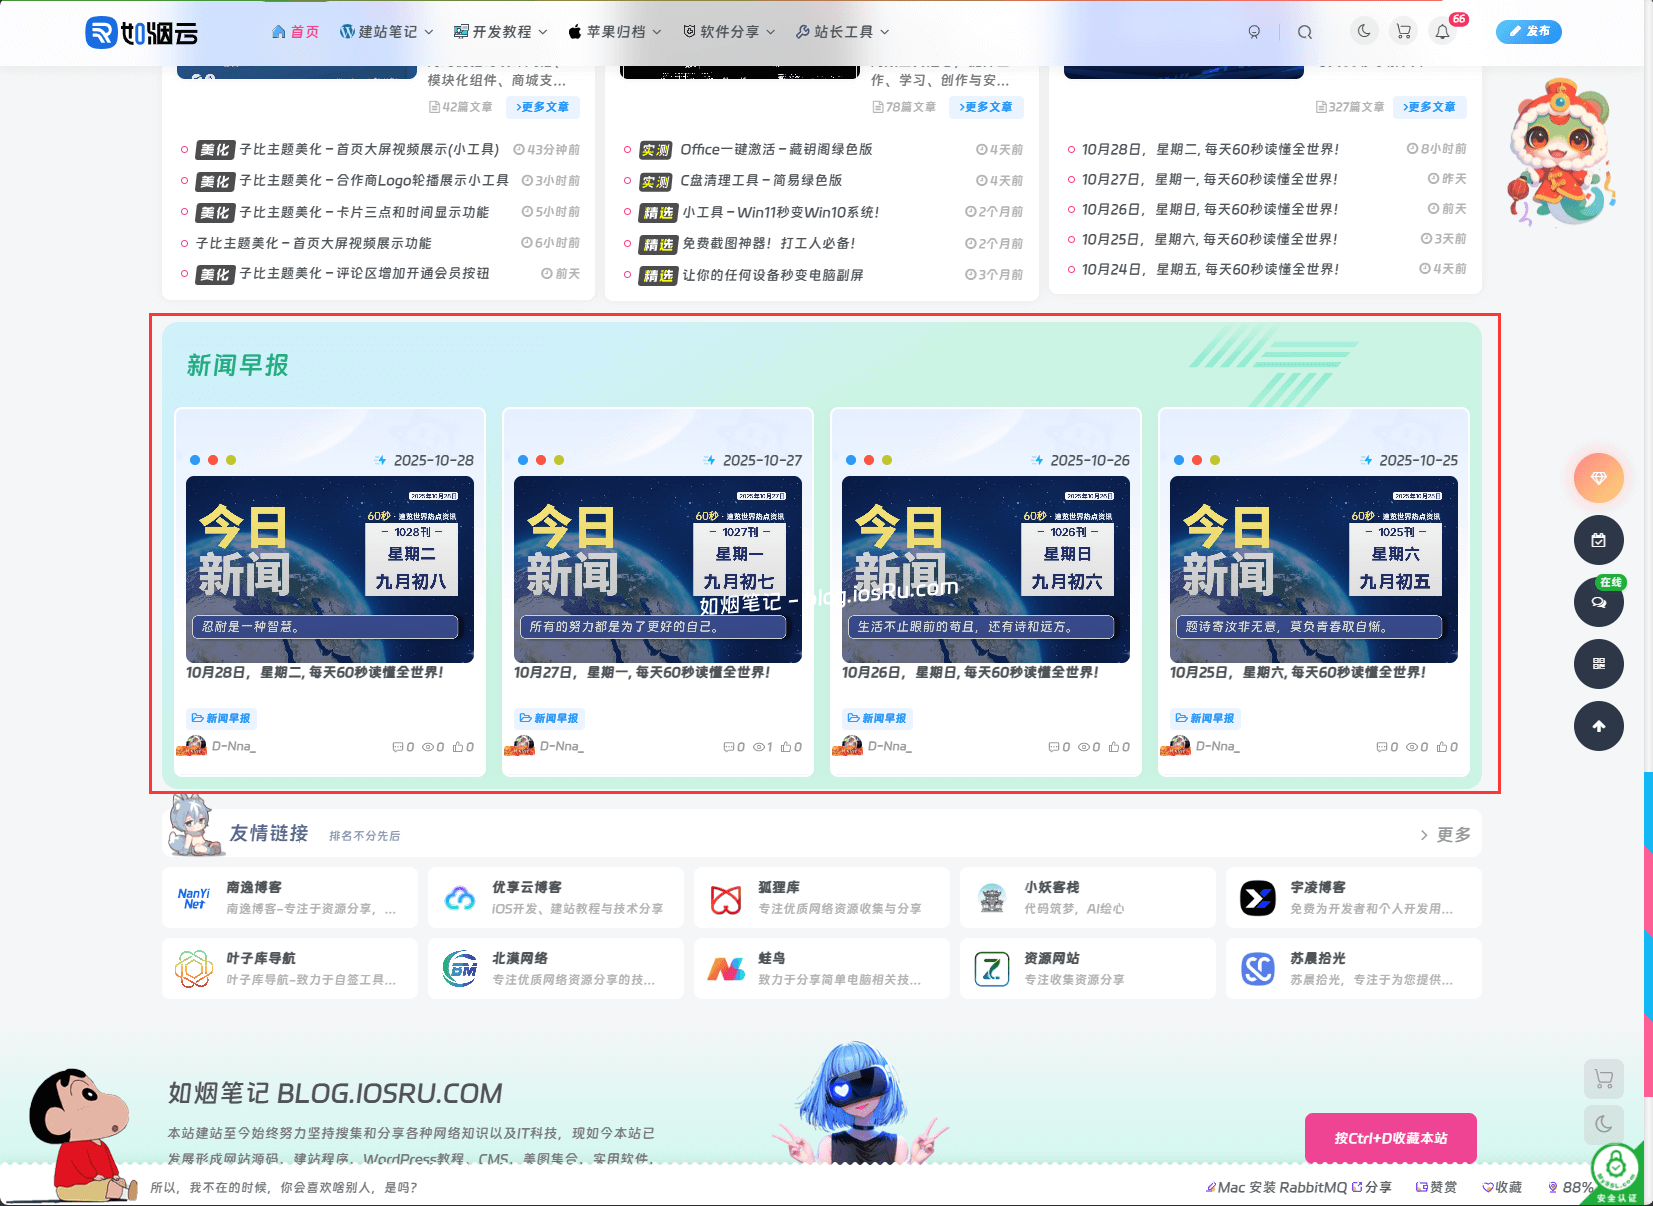The image size is (1653, 1206).
Task: Toggle dark mode with the moon icon
Action: (1363, 31)
